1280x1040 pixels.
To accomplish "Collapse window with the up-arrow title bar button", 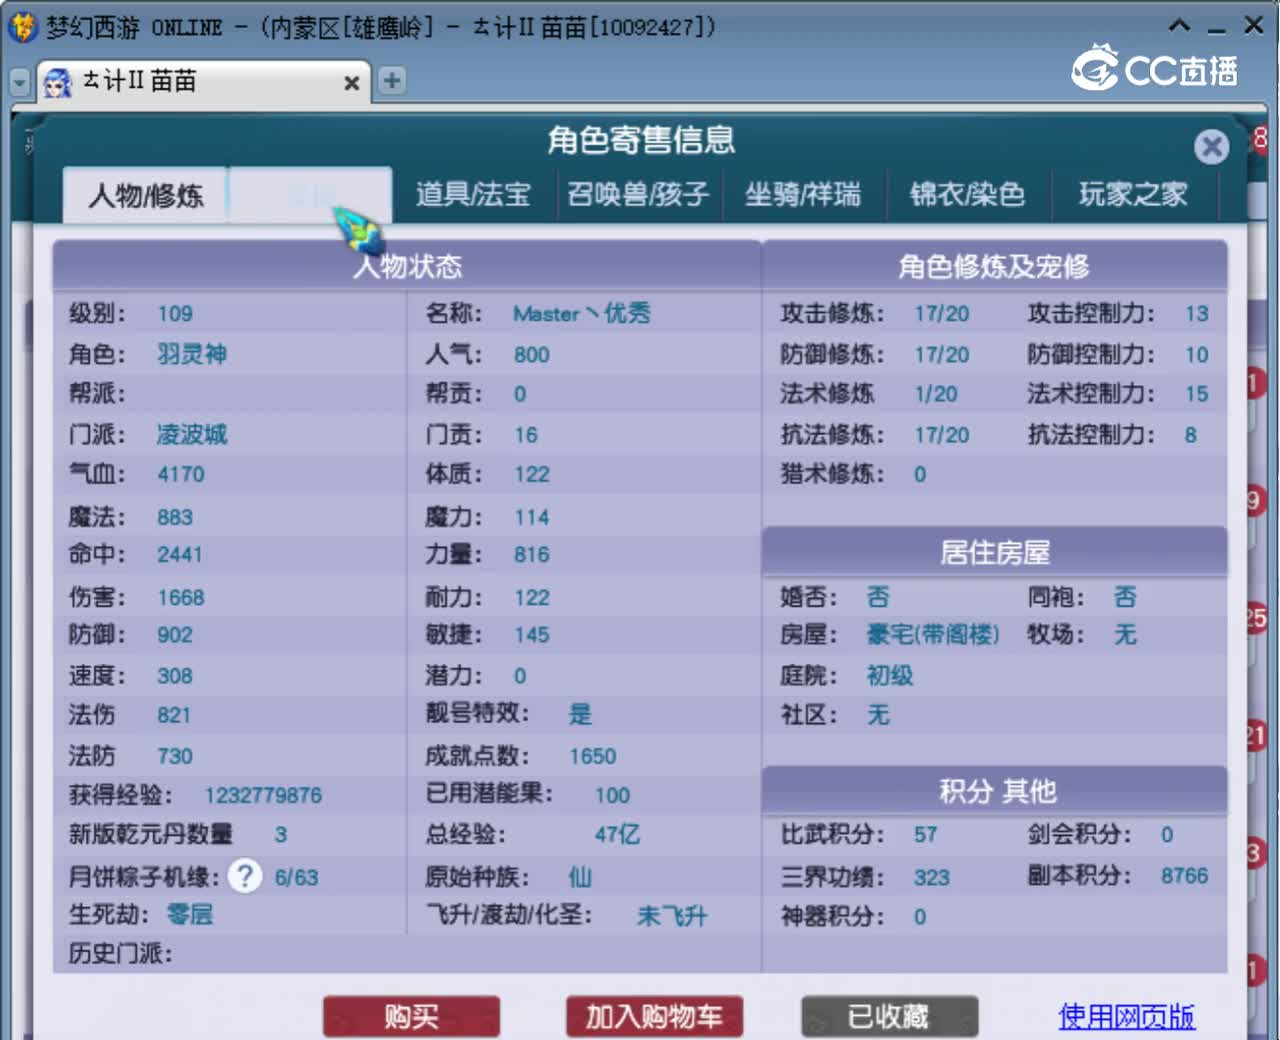I will pos(1180,26).
